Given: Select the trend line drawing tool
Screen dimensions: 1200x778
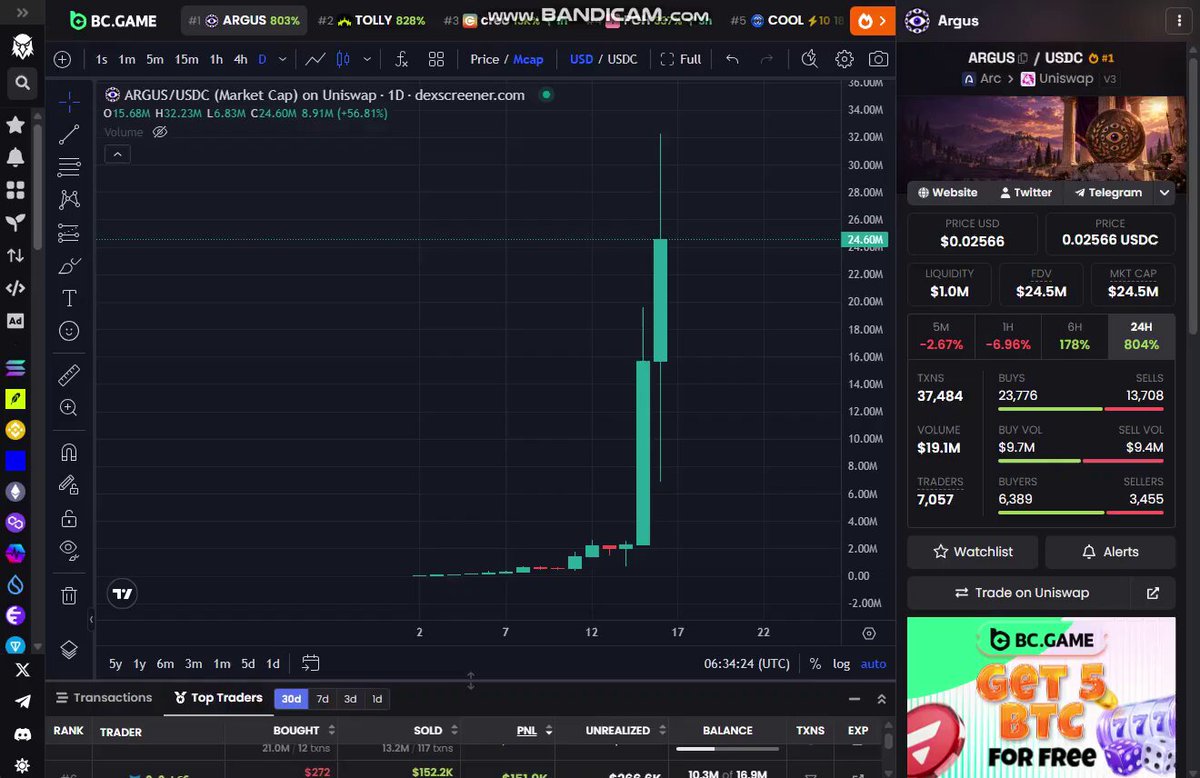Looking at the screenshot, I should 69,134.
